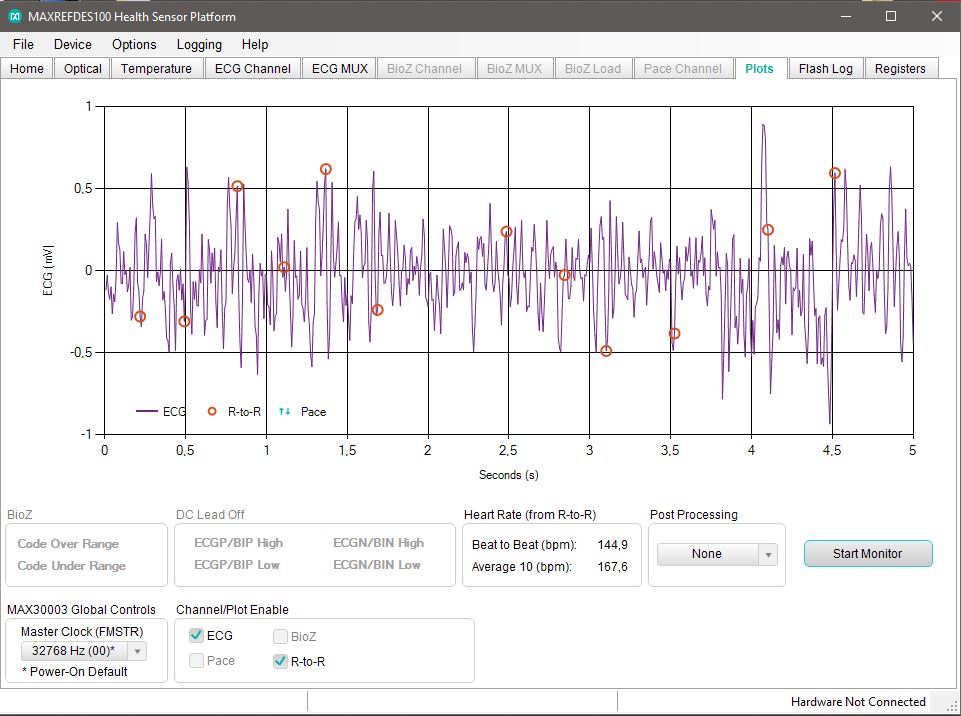Click the R-to-R marker near 4.5 seconds
Viewport: 961px width, 716px height.
835,173
